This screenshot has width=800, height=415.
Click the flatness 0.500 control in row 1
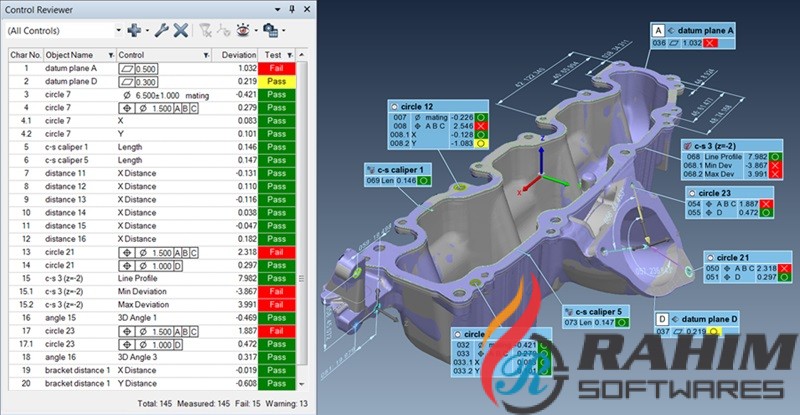[138, 69]
